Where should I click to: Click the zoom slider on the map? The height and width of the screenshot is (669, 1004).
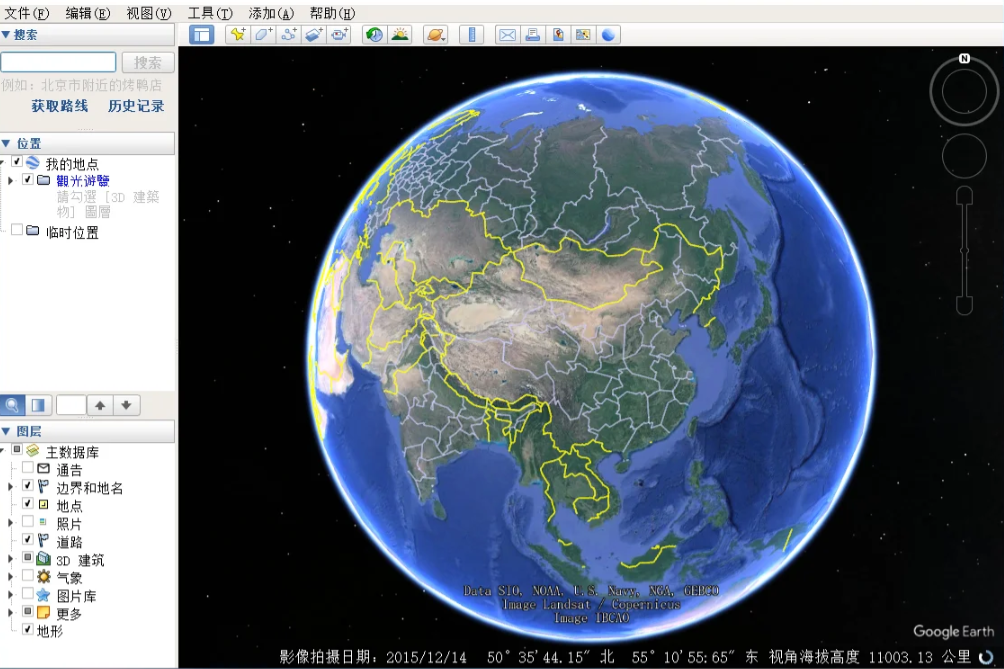tap(964, 250)
